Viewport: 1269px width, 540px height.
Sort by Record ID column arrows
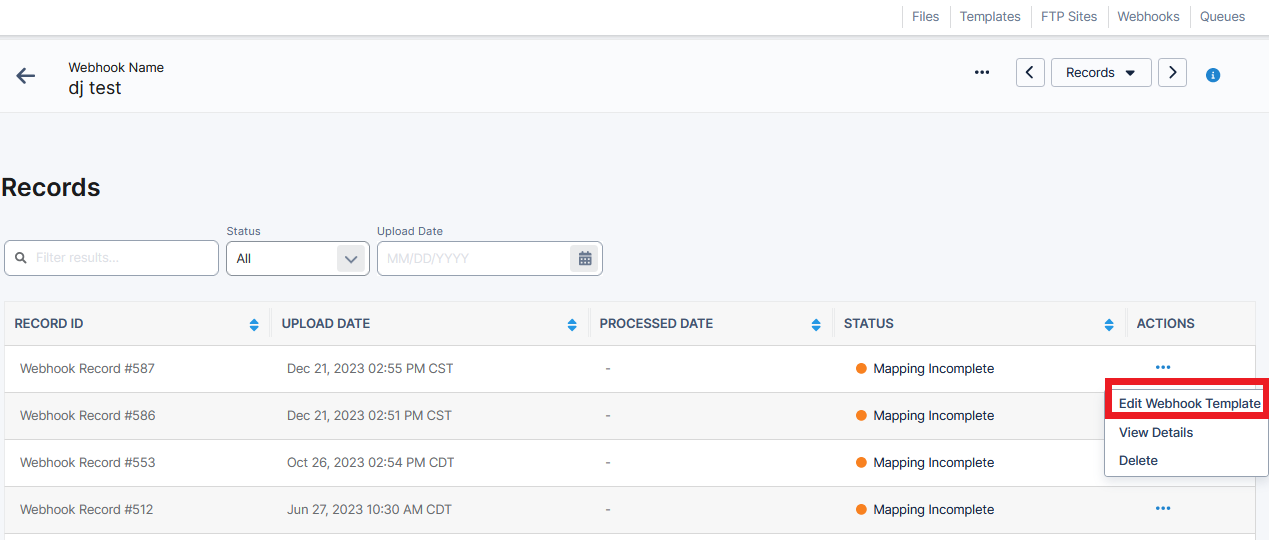(x=254, y=324)
